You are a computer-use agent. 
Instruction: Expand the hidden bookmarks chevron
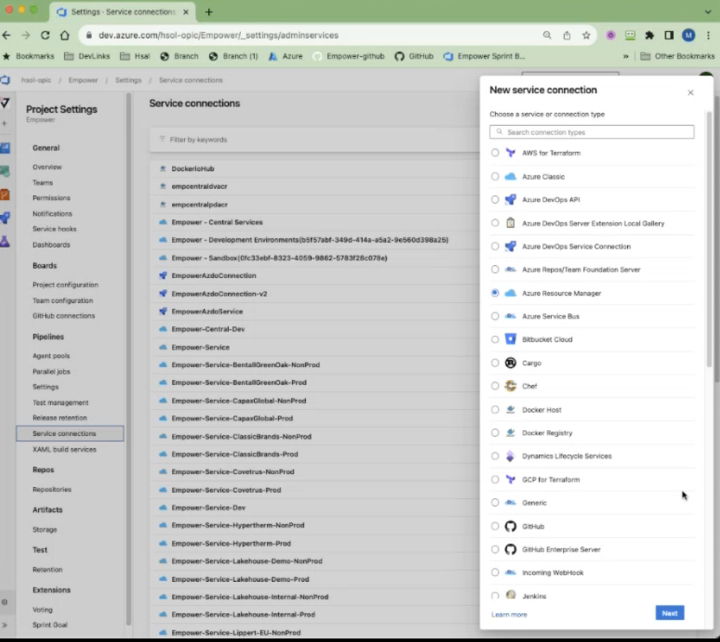pyautogui.click(x=625, y=56)
